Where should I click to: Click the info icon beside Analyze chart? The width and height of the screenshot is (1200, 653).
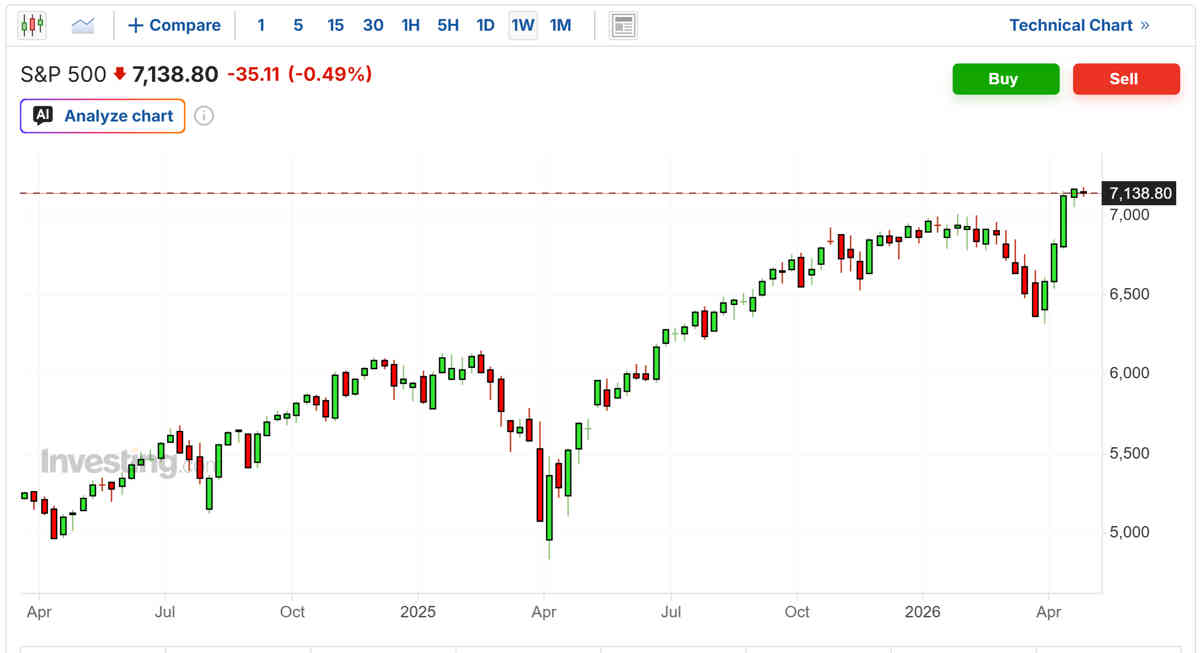pos(203,116)
